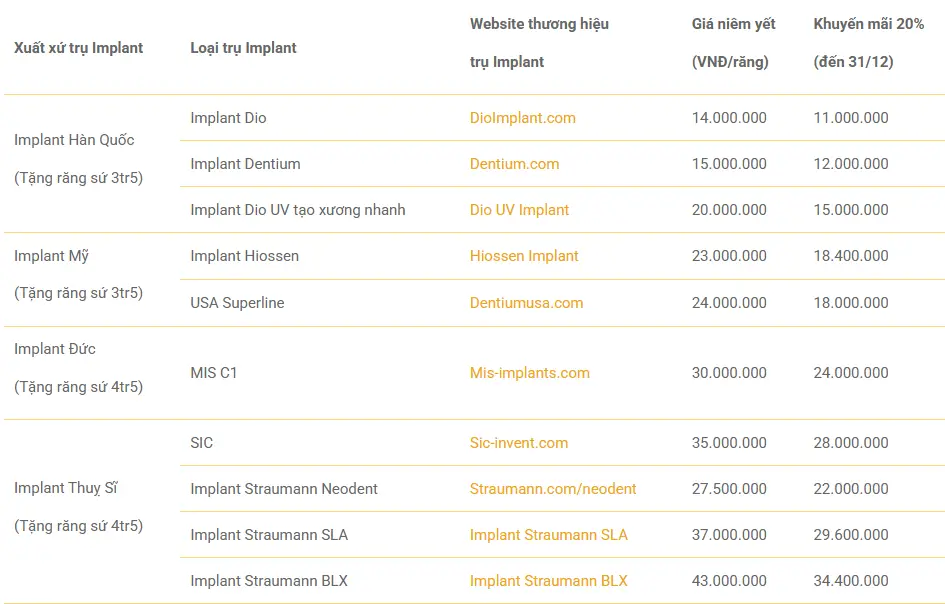Open the DioImplant.com link
The width and height of the screenshot is (945, 604).
522,118
